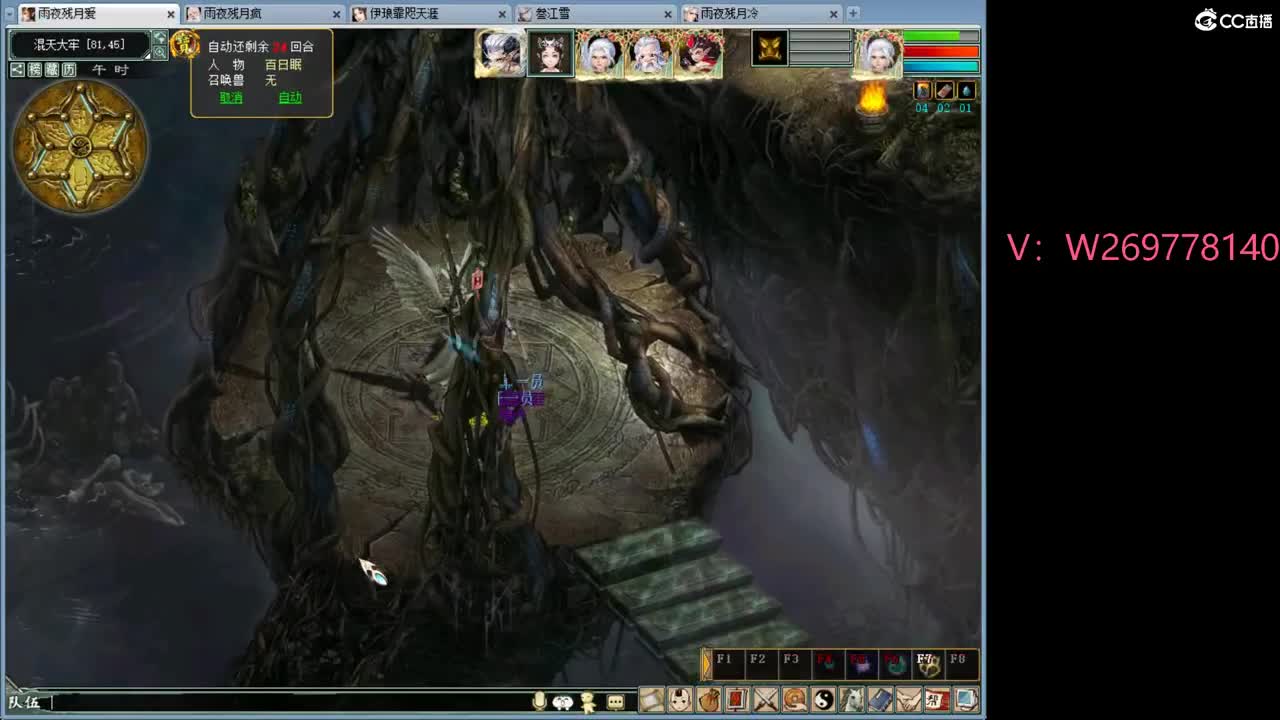The width and height of the screenshot is (1280, 720).
Task: Open the yin-yang skills icon
Action: pyautogui.click(x=823, y=699)
